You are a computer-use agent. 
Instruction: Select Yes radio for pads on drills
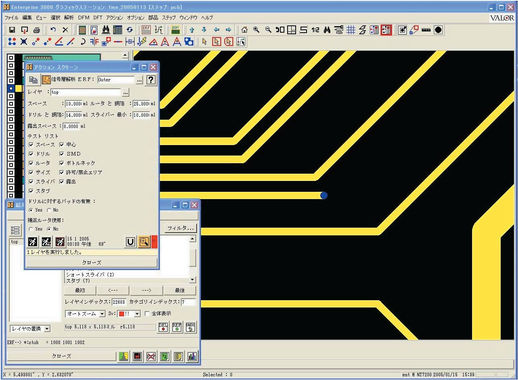pos(31,210)
